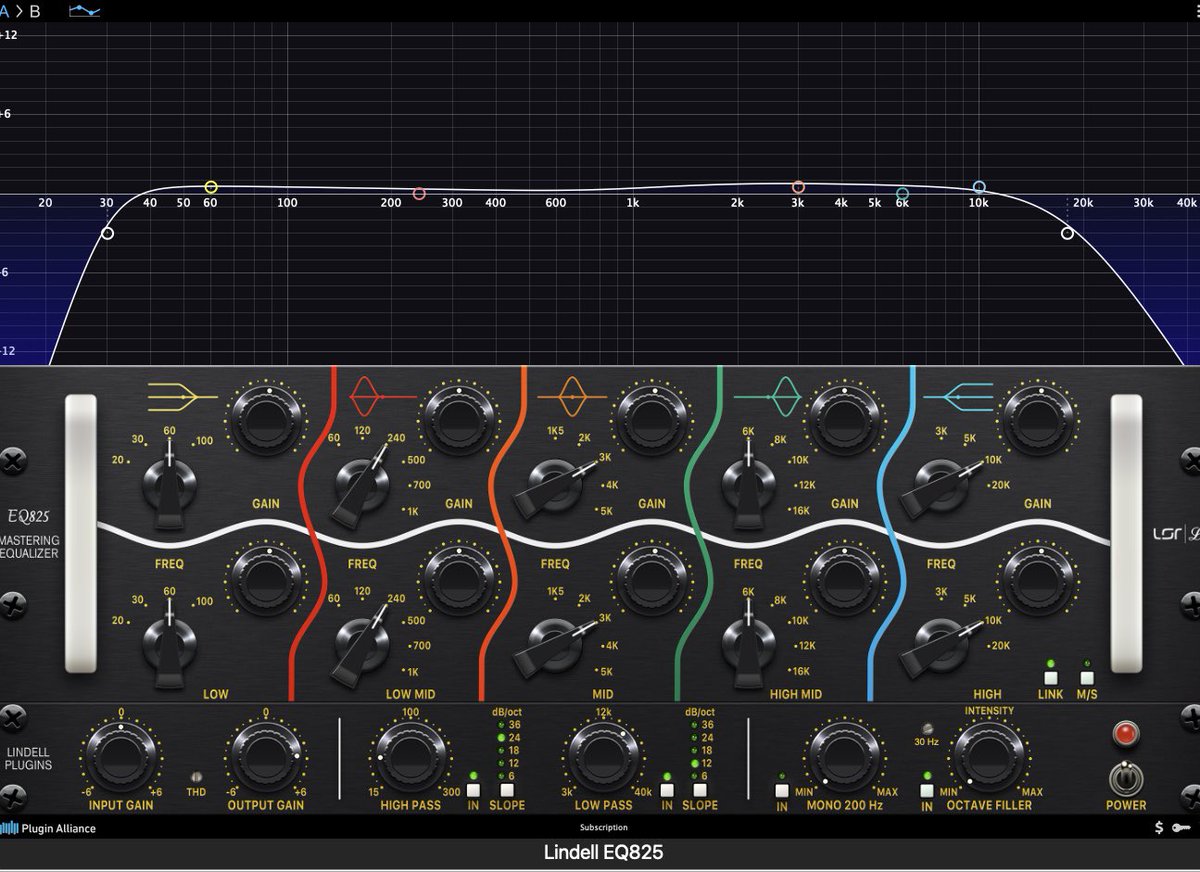Click the frequency curve icon in the top toolbar

click(84, 9)
